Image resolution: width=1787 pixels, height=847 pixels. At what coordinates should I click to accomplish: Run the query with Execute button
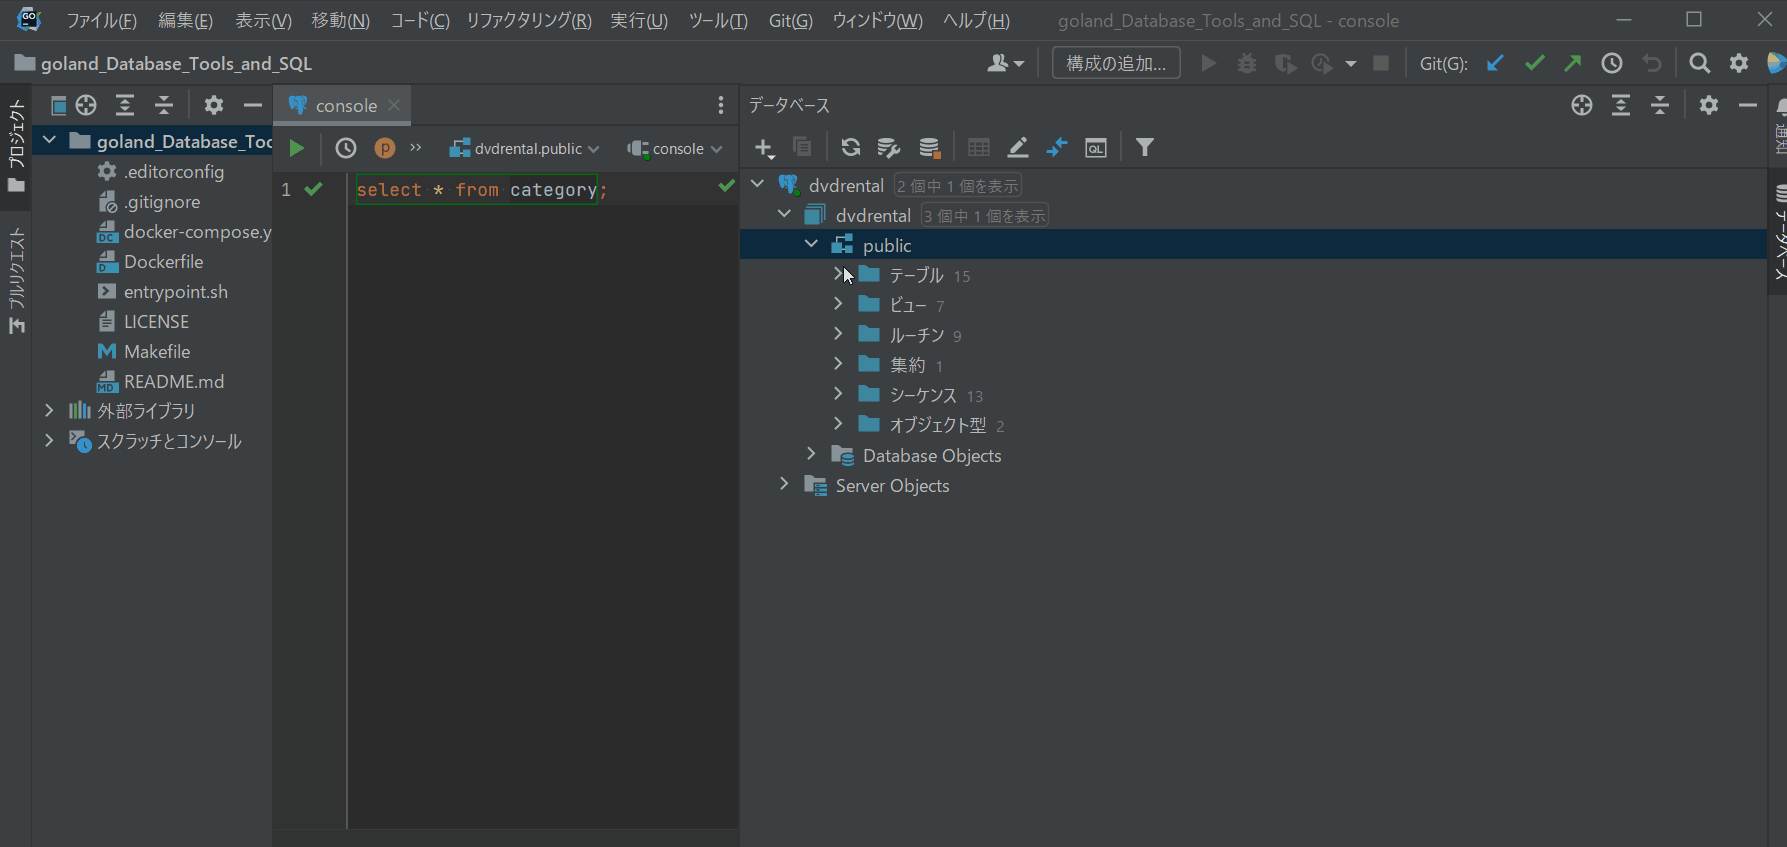[x=296, y=148]
